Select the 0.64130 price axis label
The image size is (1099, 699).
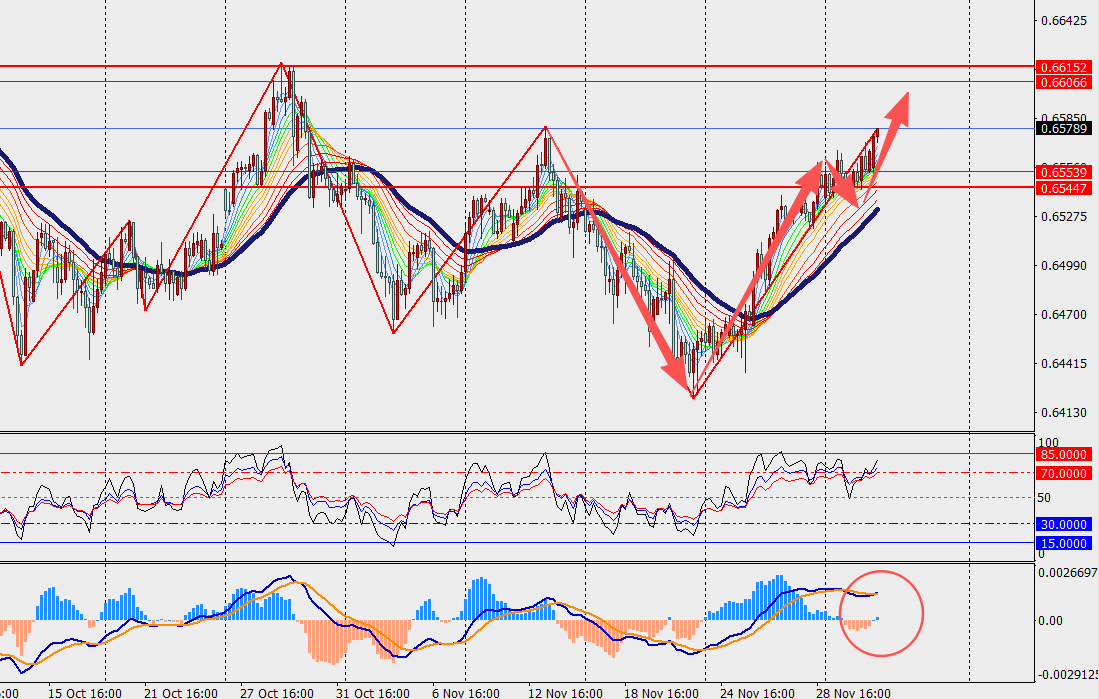[x=1064, y=412]
